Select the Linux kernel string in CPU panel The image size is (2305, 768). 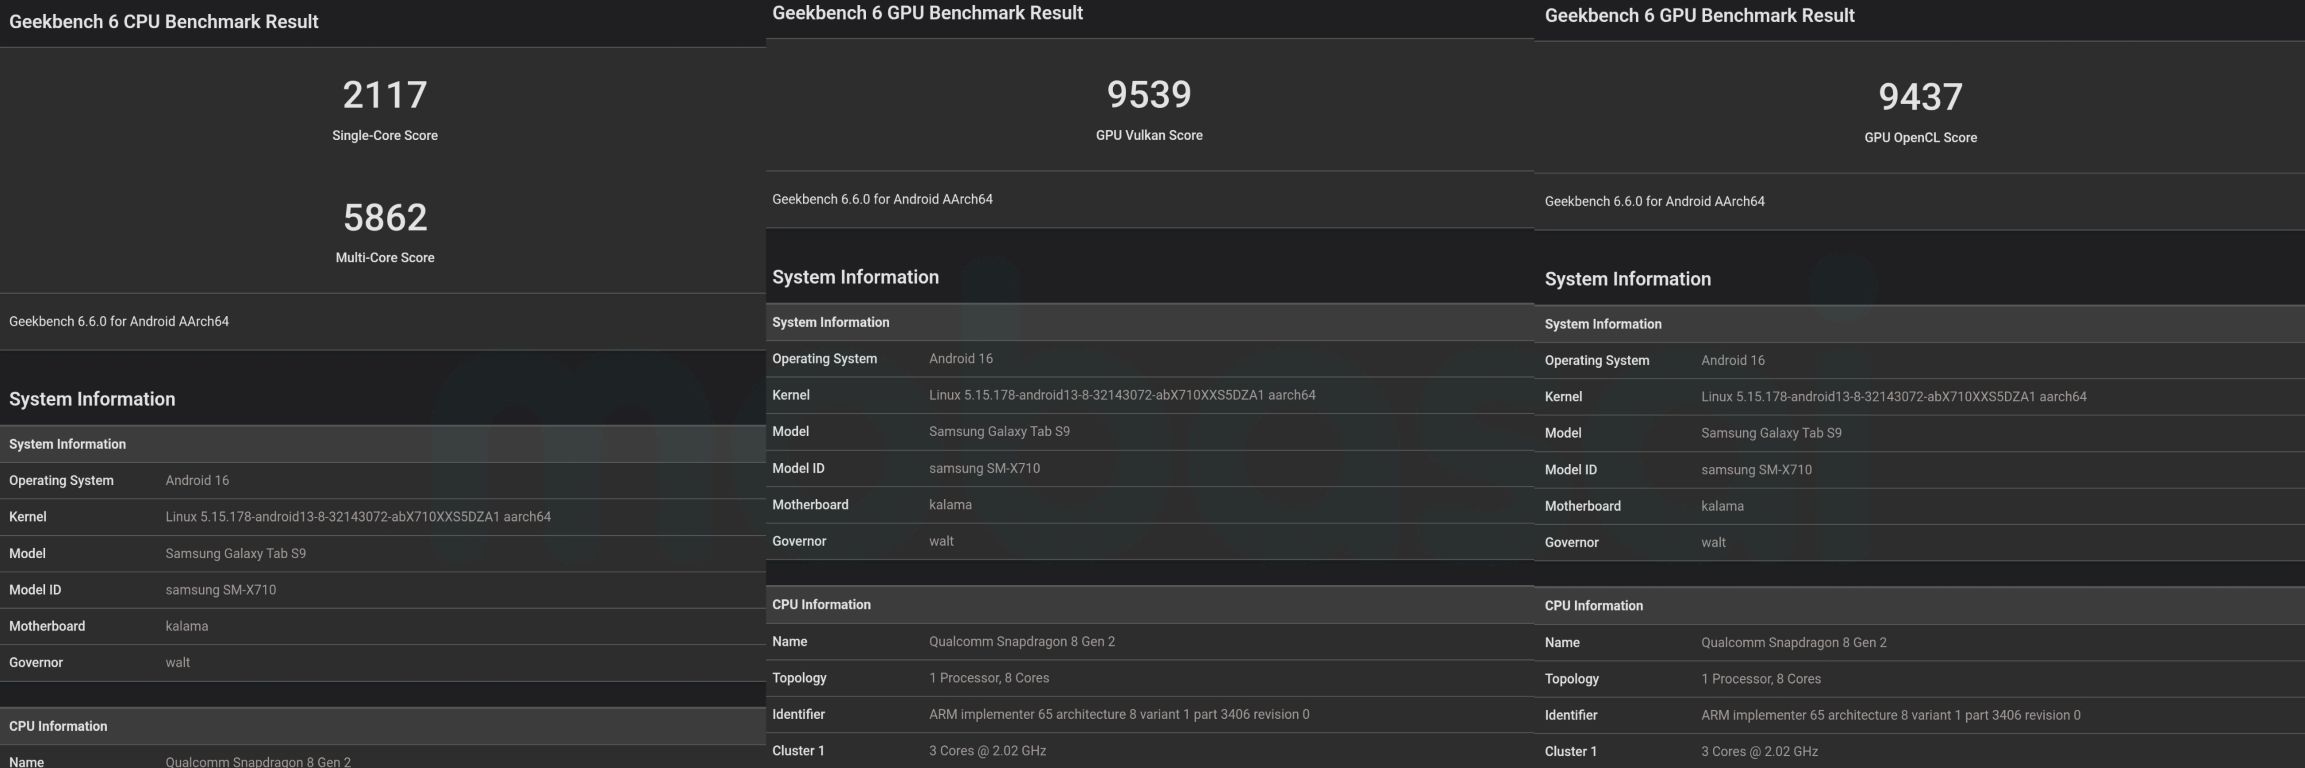click(358, 517)
